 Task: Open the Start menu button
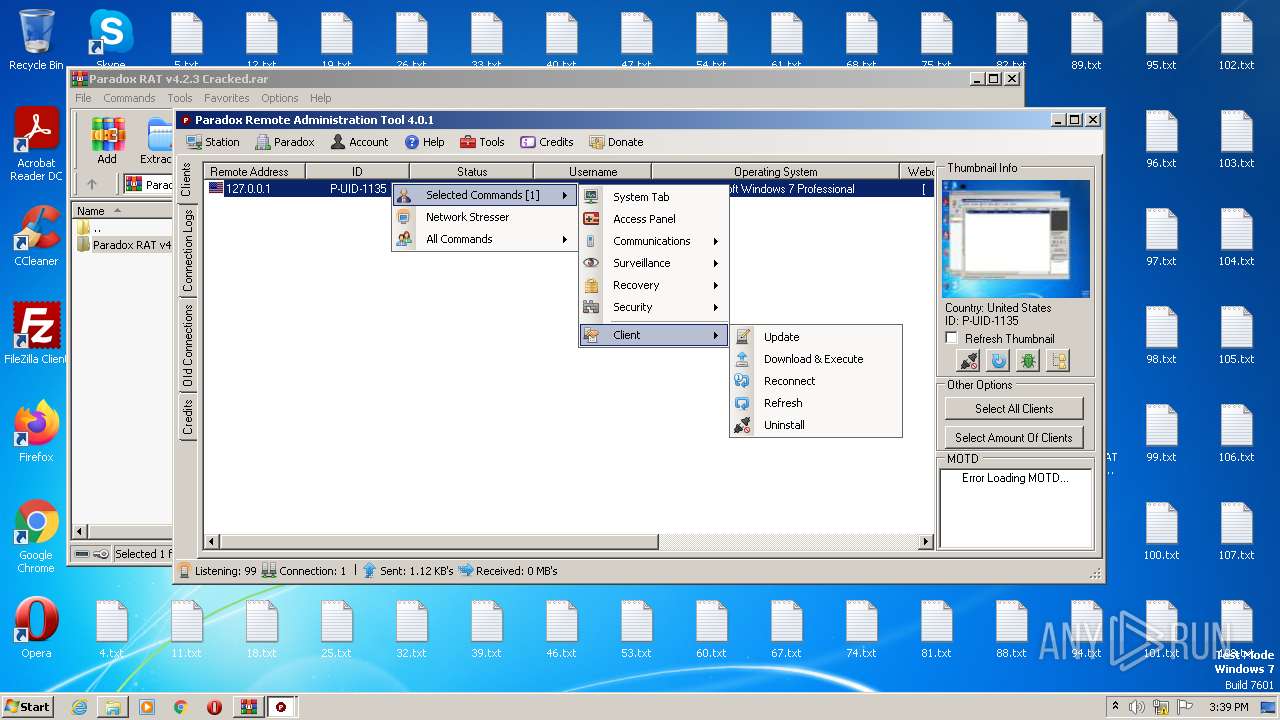(27, 706)
